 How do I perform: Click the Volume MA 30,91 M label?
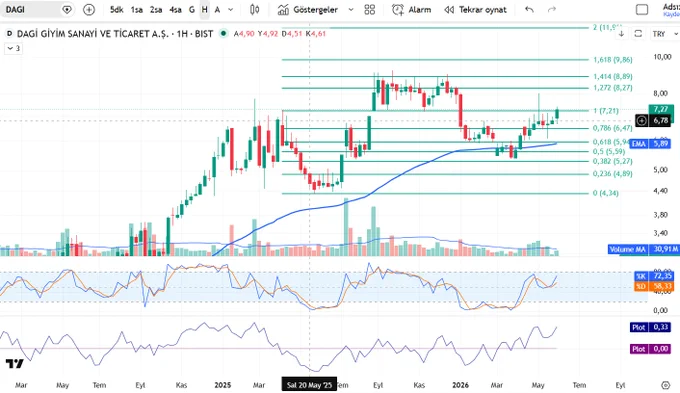pos(643,249)
